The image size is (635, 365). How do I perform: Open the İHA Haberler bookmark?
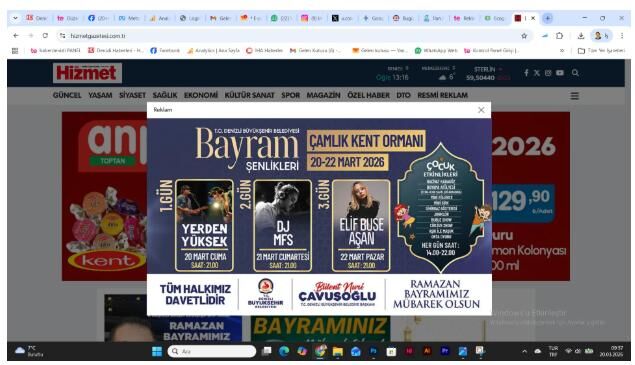264,51
